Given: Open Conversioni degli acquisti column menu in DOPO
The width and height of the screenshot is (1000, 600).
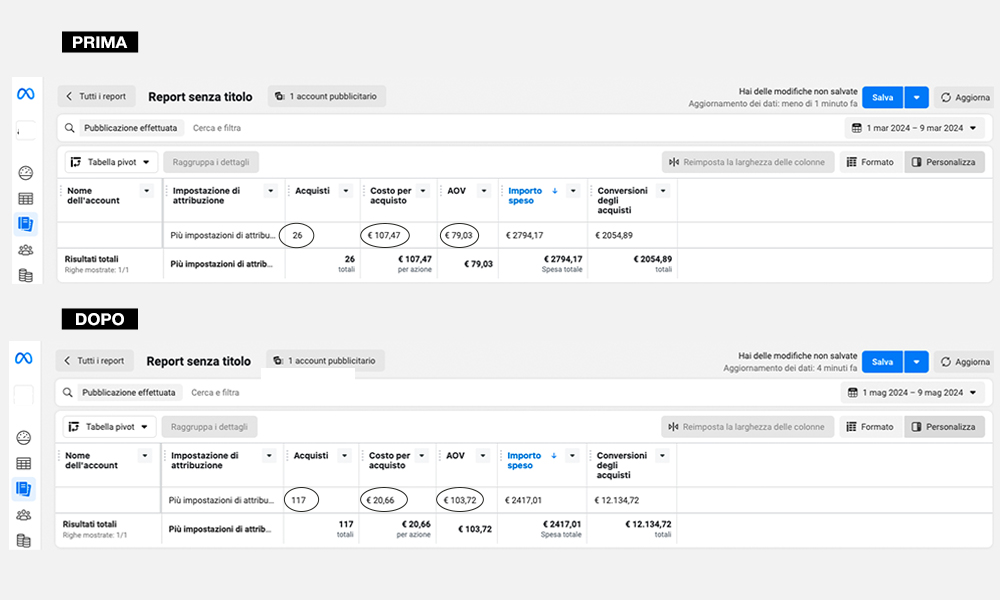Looking at the screenshot, I should point(662,455).
